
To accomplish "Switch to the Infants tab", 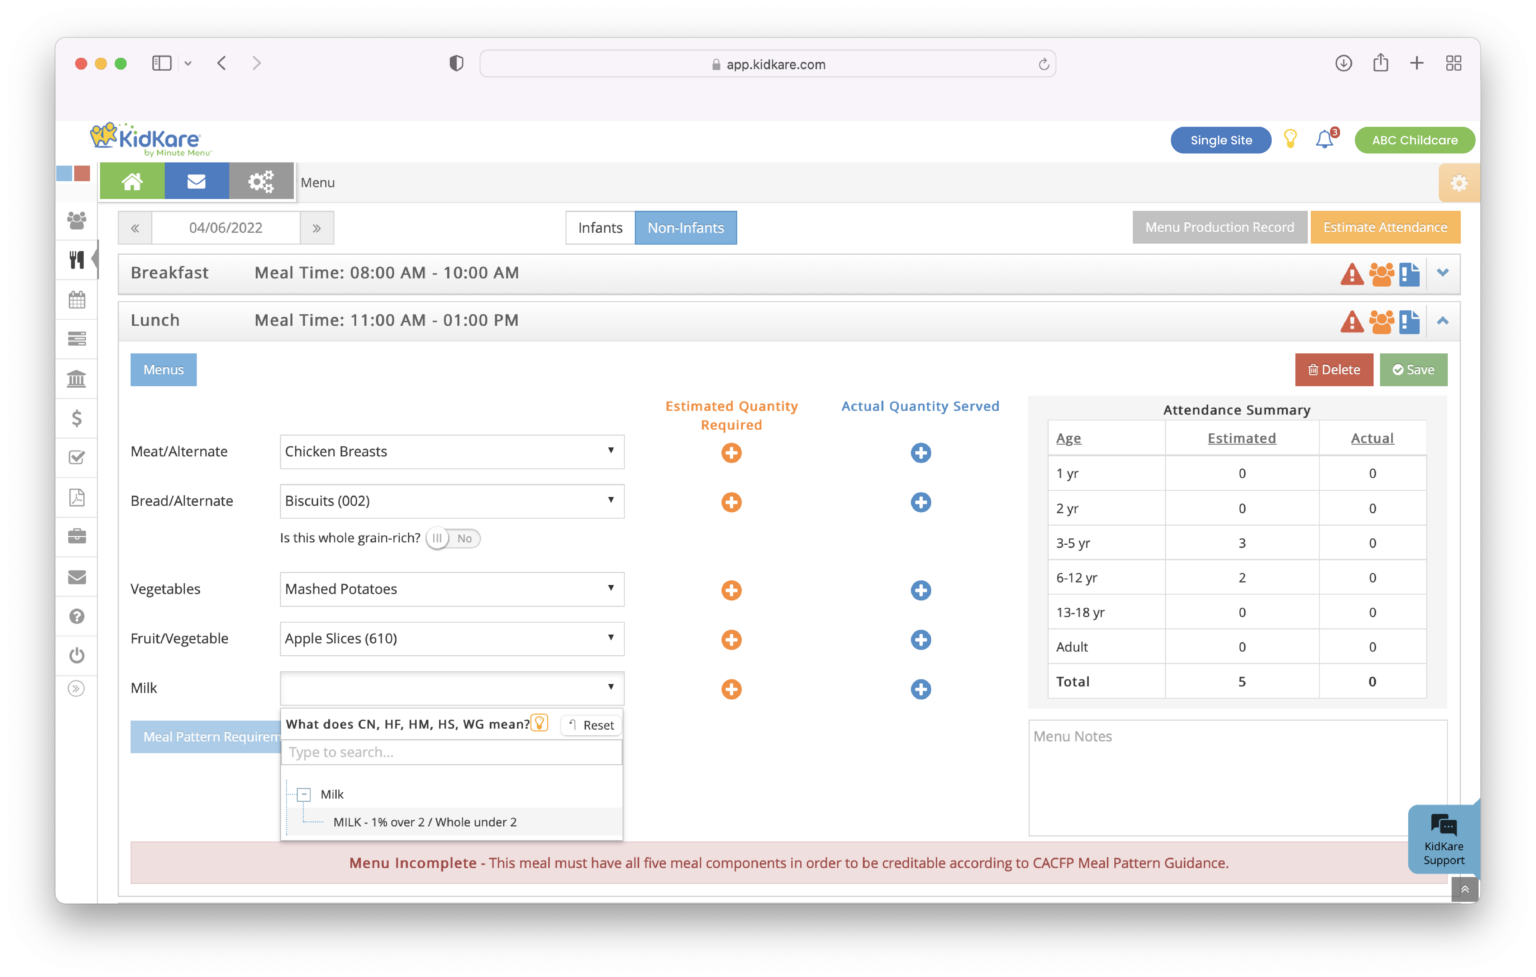I will point(600,228).
